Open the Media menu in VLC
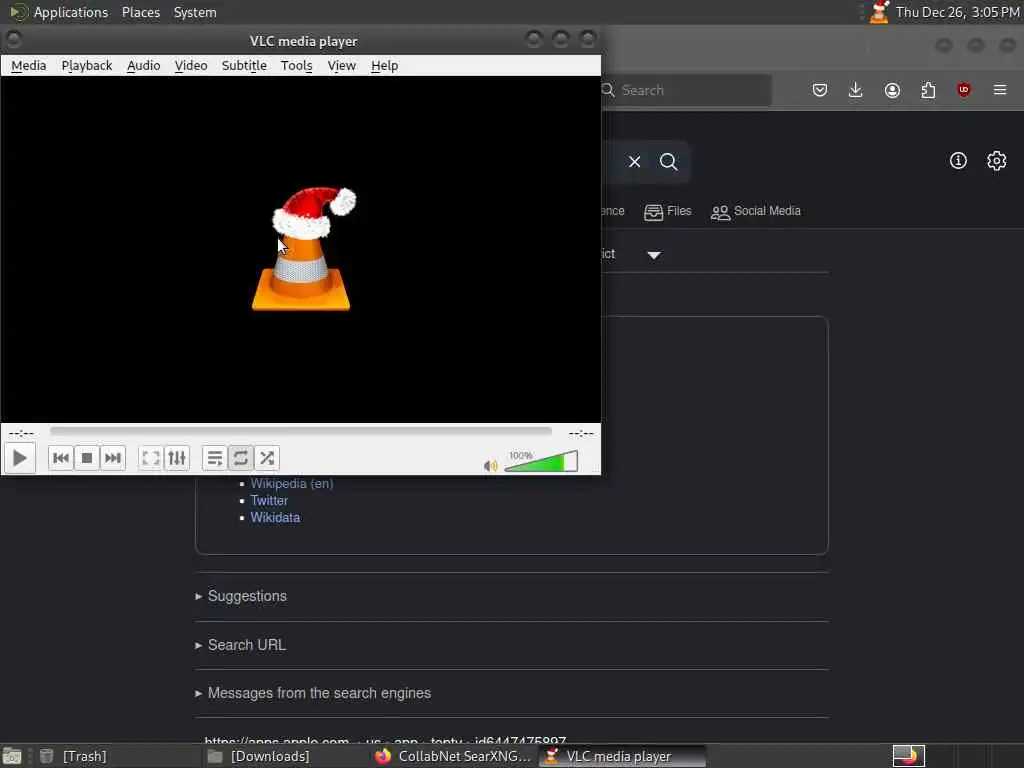Image resolution: width=1024 pixels, height=768 pixels. [x=29, y=65]
